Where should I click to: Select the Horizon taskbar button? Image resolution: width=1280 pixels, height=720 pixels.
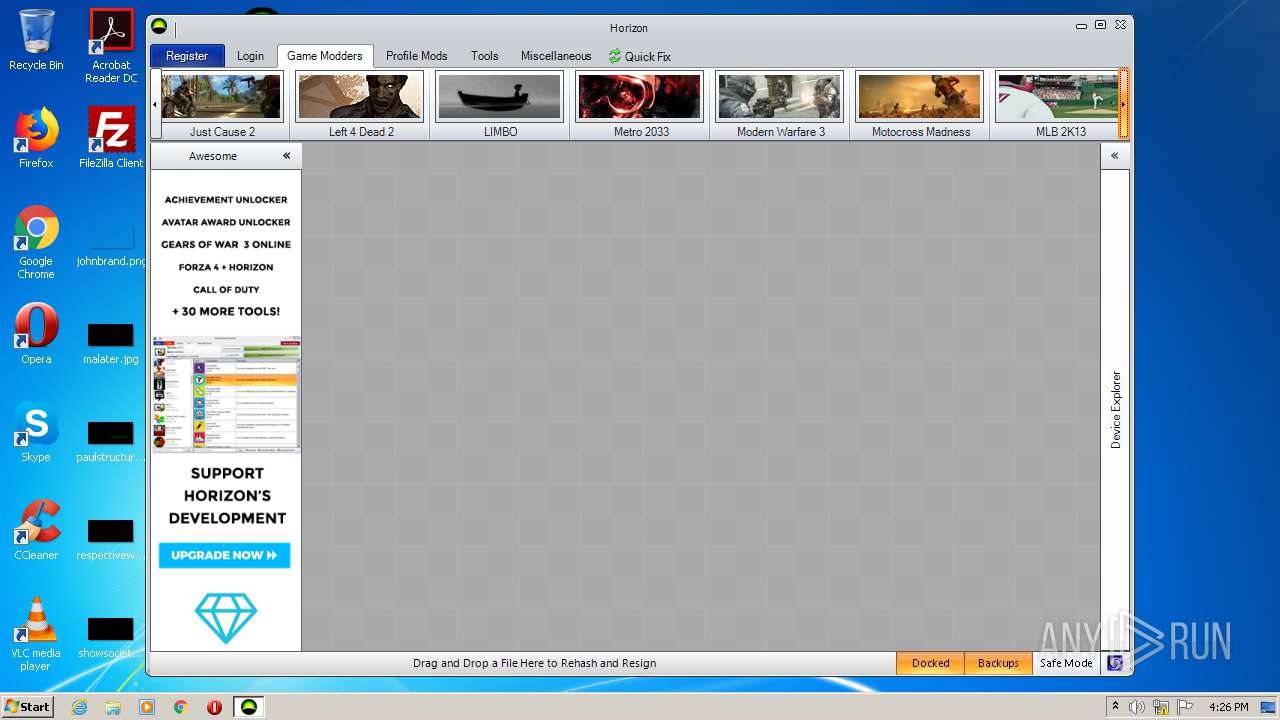pos(249,707)
